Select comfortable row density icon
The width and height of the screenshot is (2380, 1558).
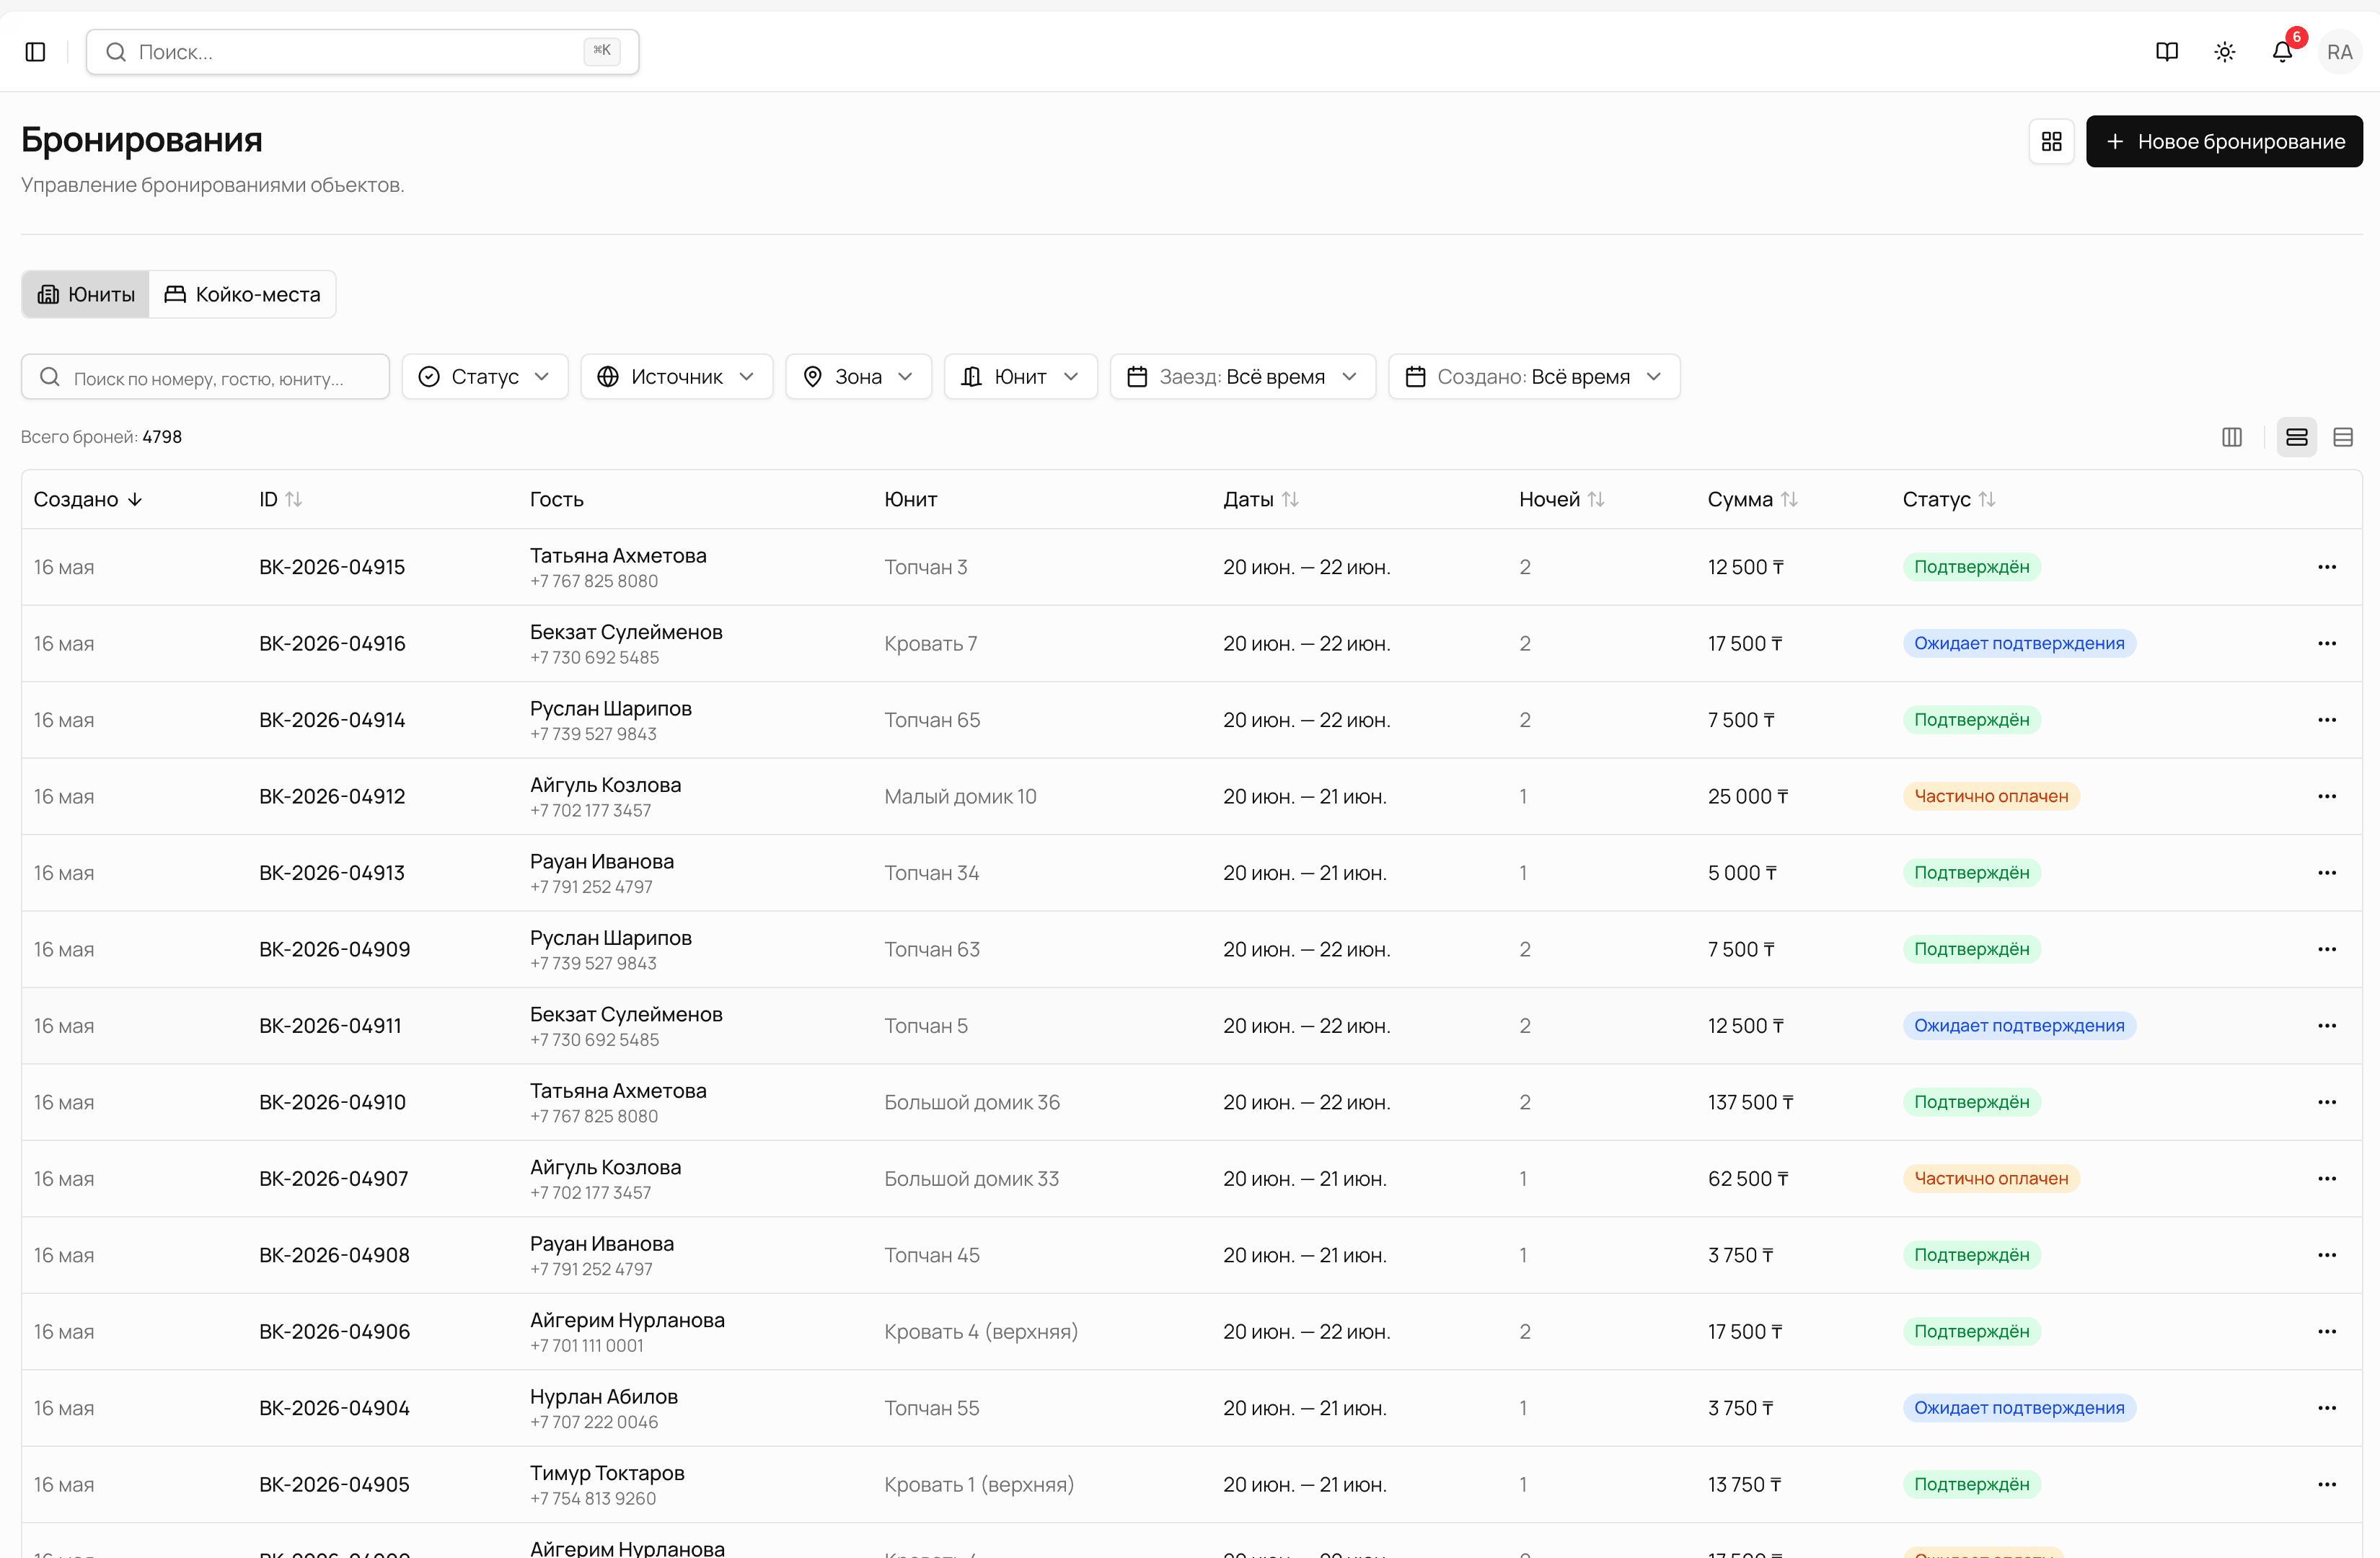coord(2297,437)
